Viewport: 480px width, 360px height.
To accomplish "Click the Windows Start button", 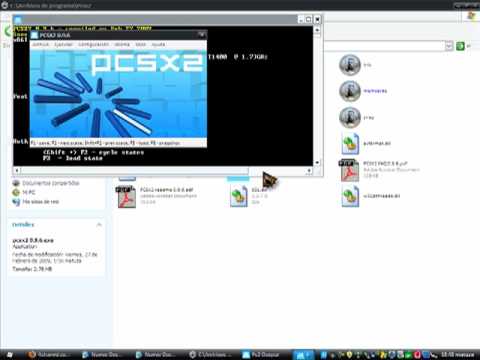I will 9,355.
